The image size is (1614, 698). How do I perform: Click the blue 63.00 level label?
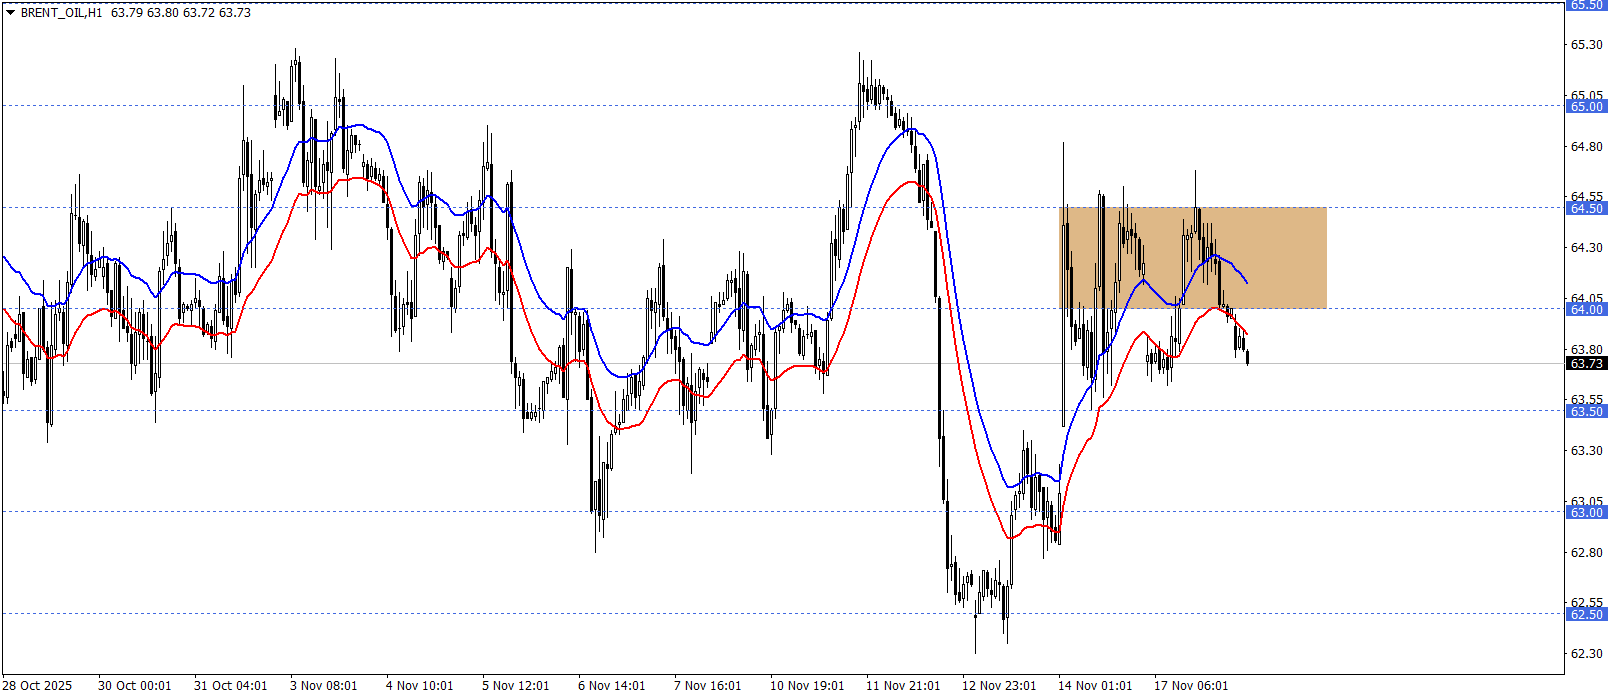[x=1586, y=512]
